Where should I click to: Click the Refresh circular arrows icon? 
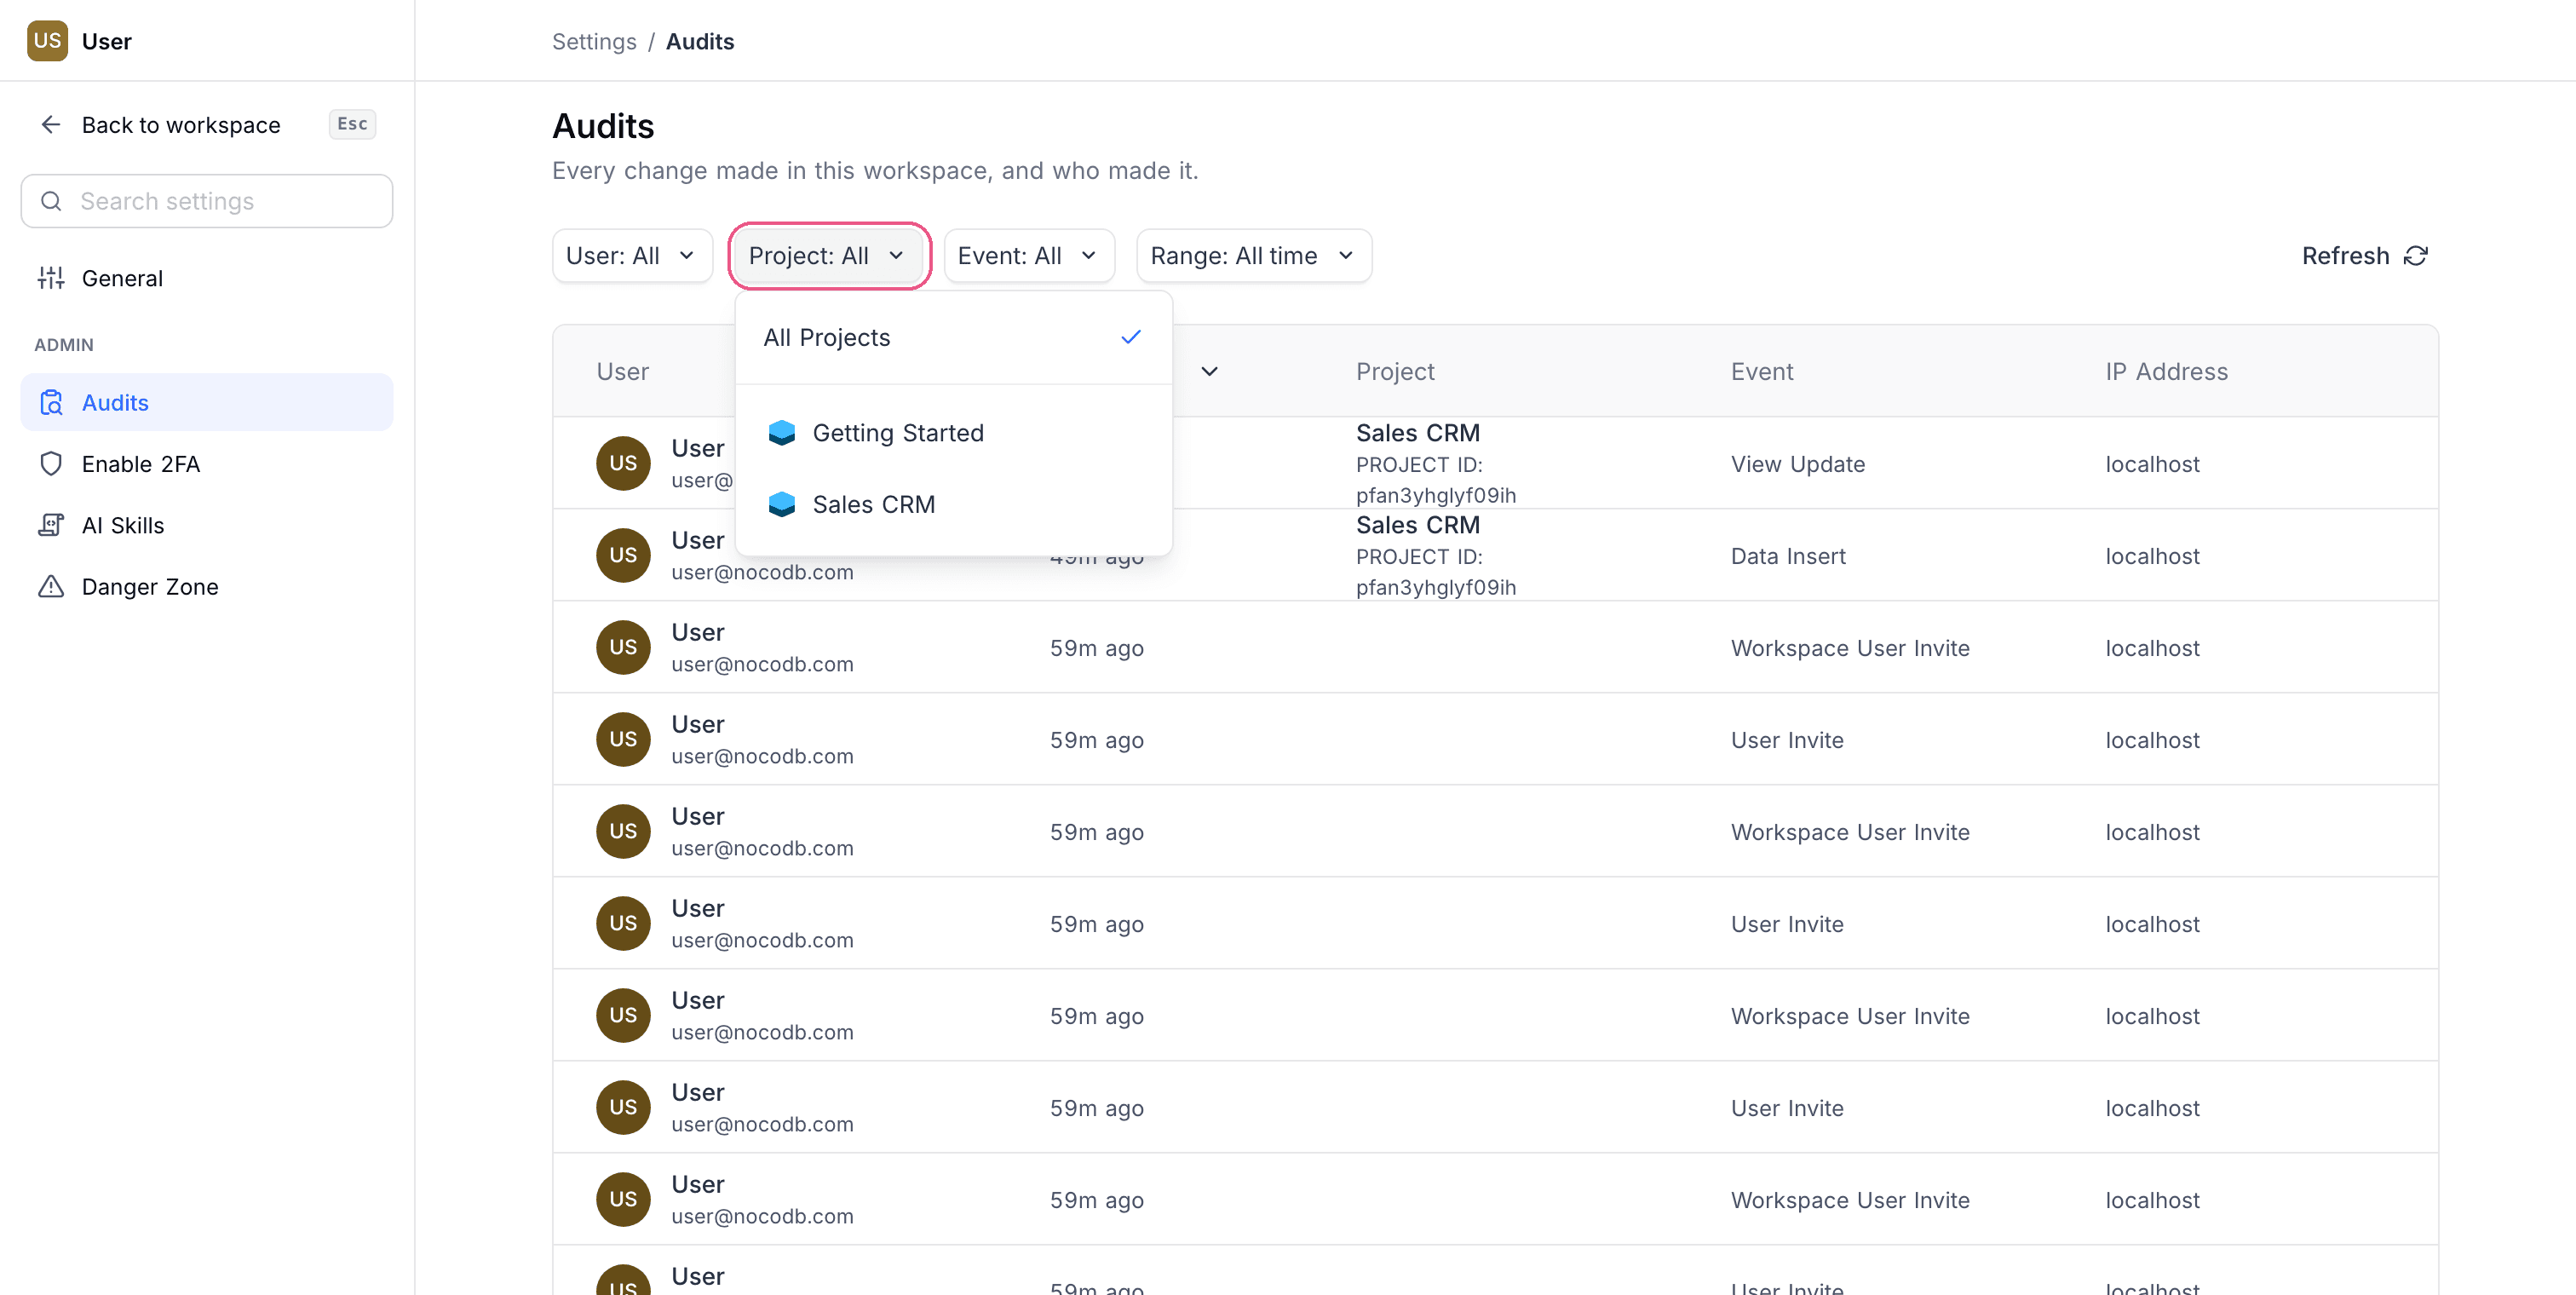(2416, 256)
